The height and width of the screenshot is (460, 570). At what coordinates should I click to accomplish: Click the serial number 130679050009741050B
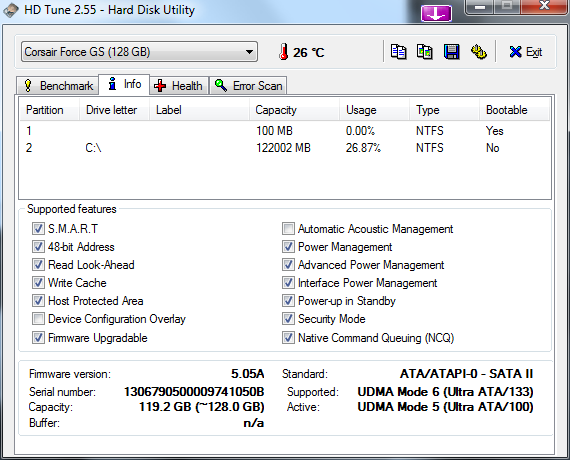point(194,392)
